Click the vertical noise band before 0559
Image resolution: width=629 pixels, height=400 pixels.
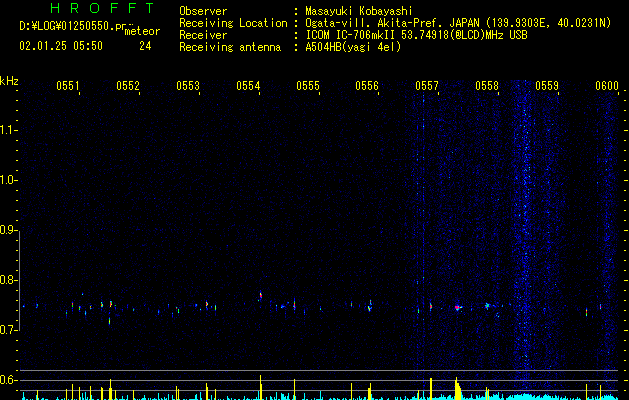526,225
